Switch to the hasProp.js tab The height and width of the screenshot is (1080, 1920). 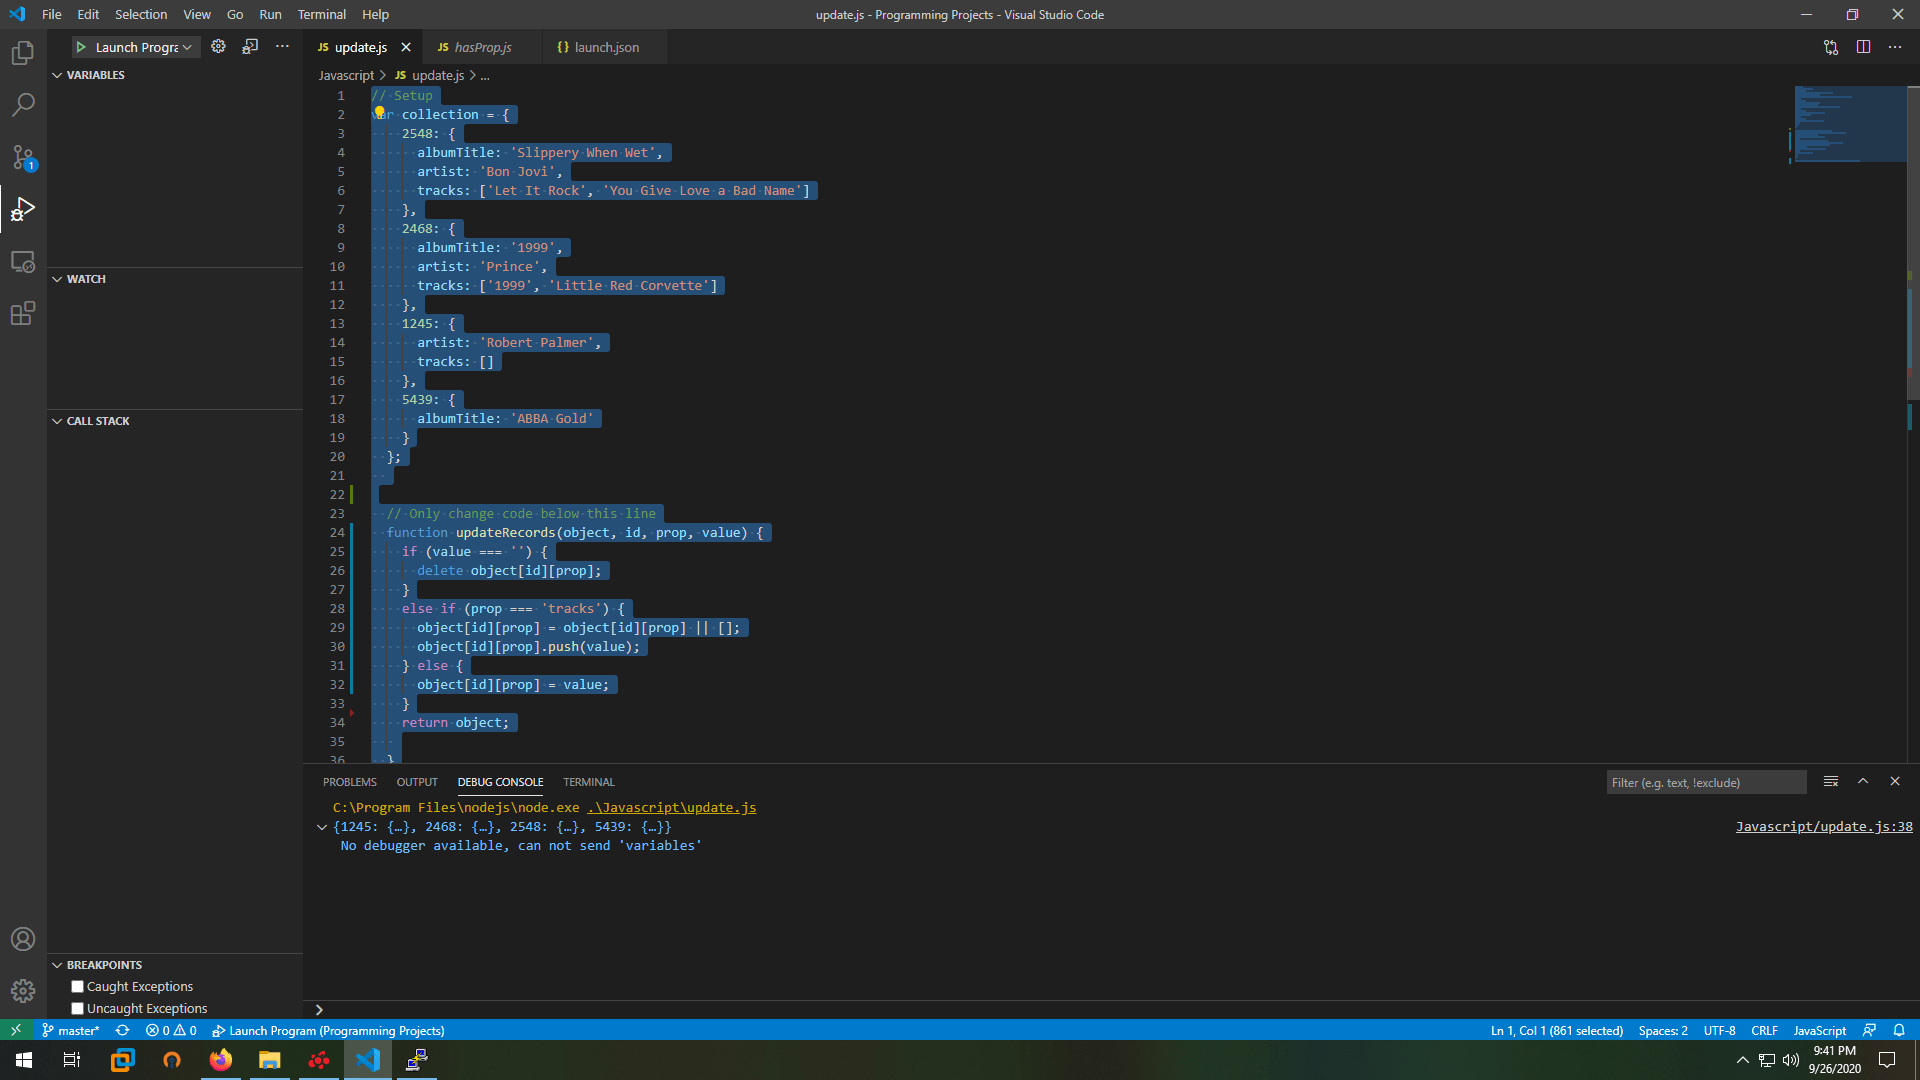click(482, 47)
